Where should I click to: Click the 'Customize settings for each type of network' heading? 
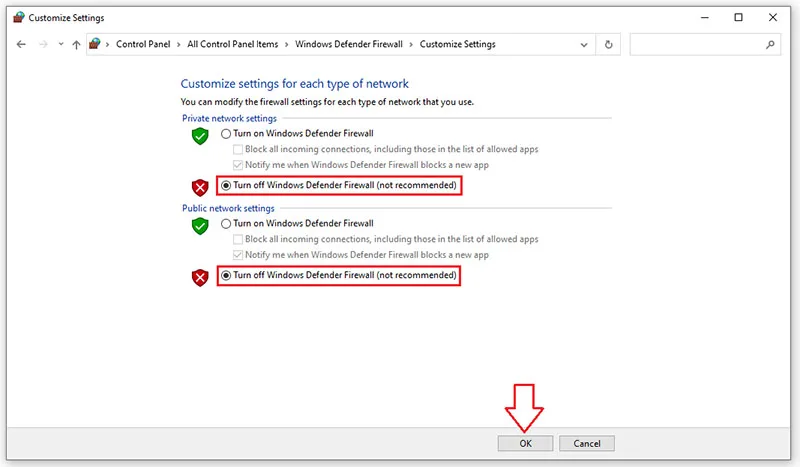294,84
